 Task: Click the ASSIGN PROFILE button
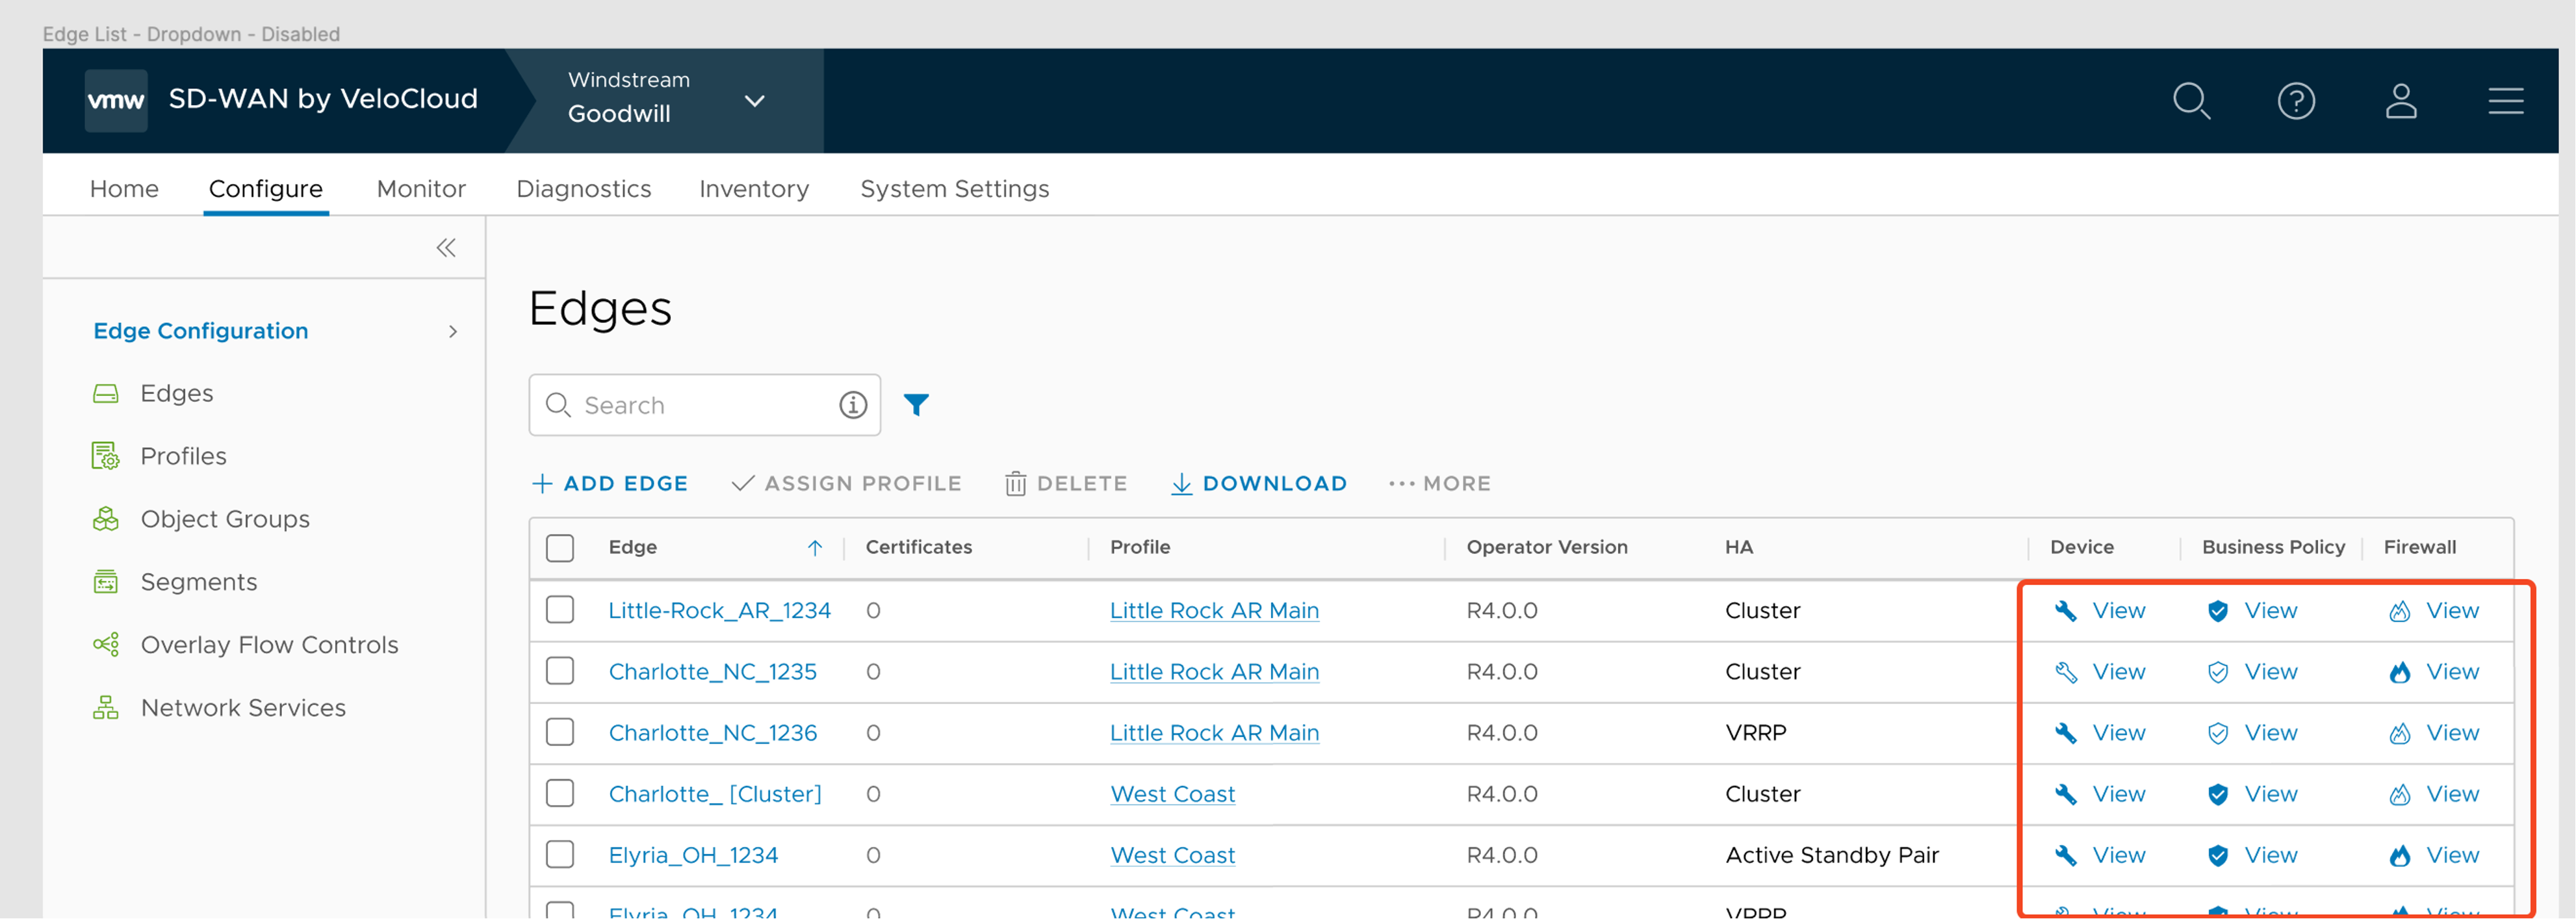tap(846, 484)
